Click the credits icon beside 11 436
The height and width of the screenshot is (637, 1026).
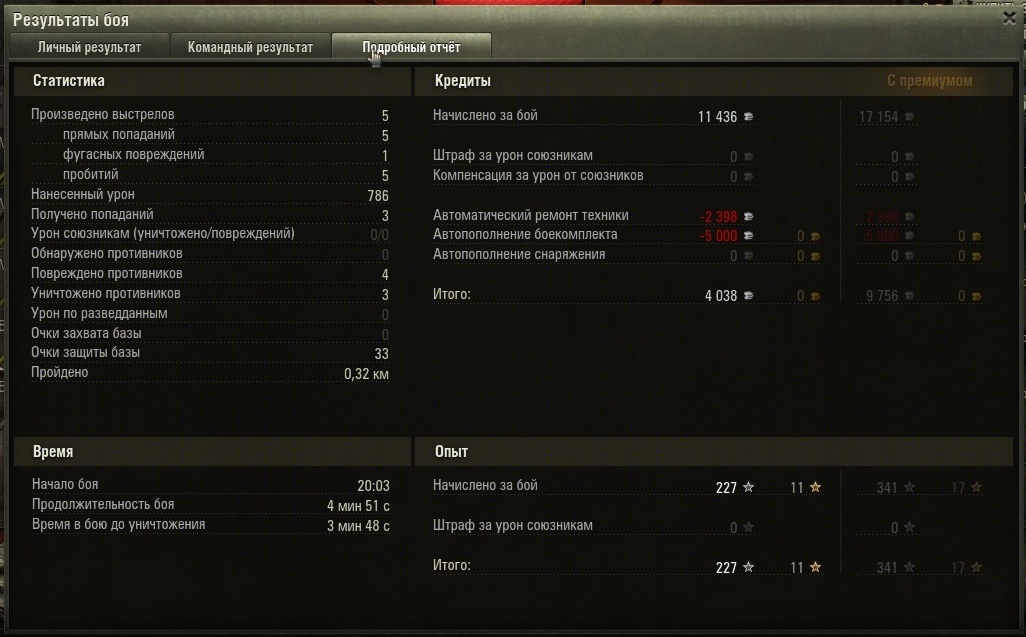click(749, 117)
